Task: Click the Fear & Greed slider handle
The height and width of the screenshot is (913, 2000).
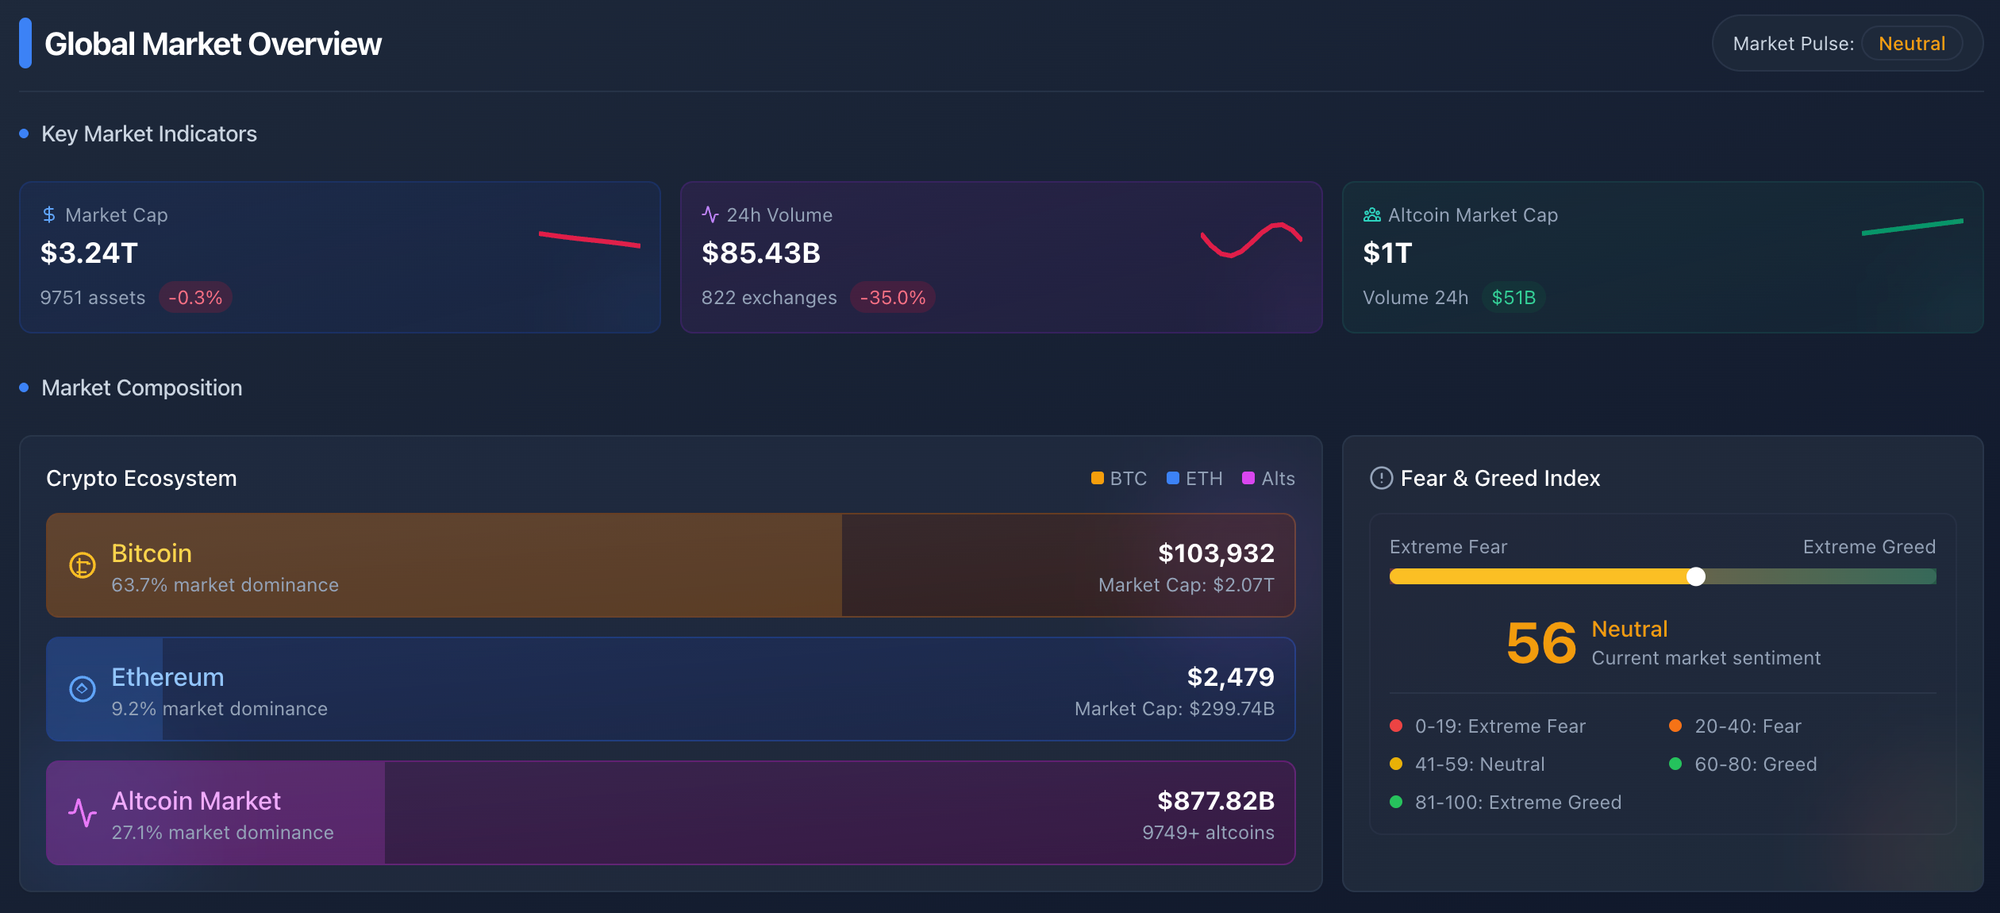Action: pos(1696,576)
